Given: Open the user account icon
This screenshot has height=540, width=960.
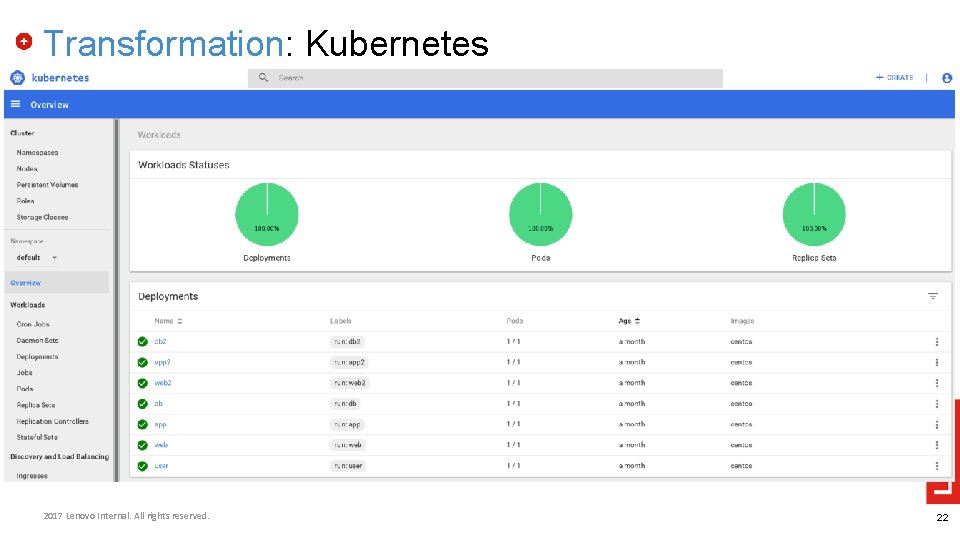Looking at the screenshot, I should (x=947, y=78).
